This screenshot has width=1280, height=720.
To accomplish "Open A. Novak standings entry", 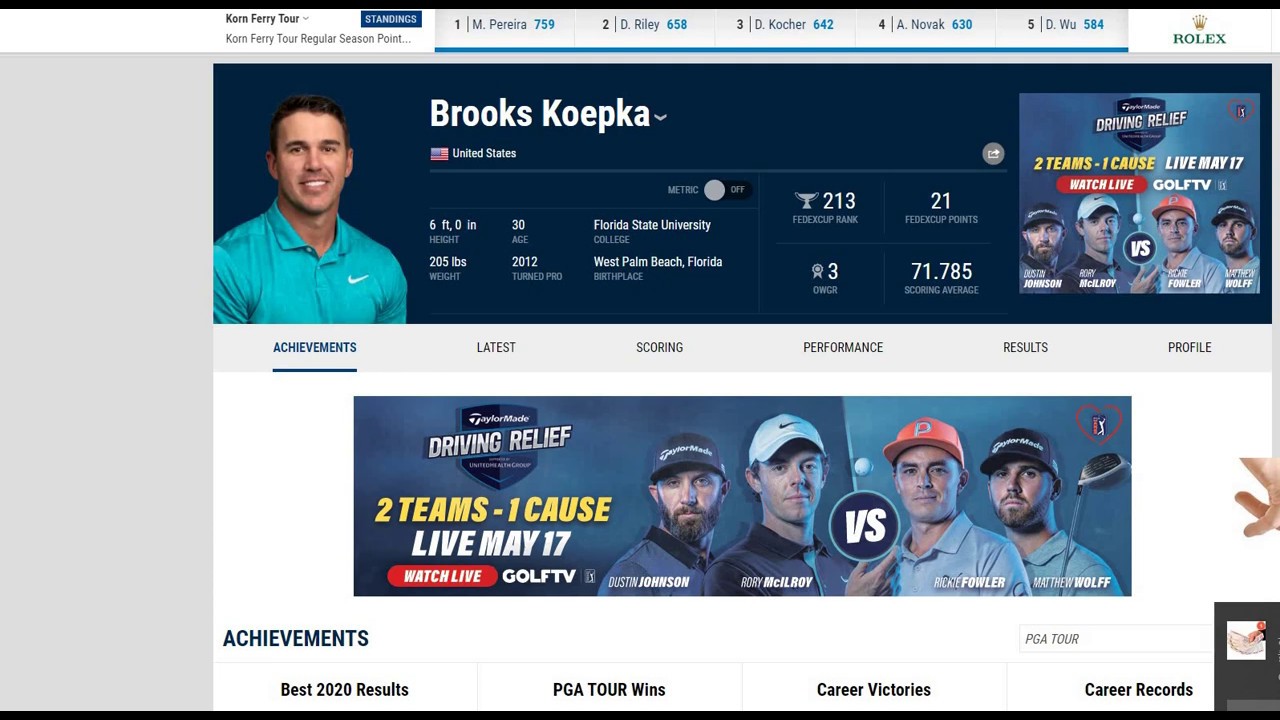I will pos(925,25).
